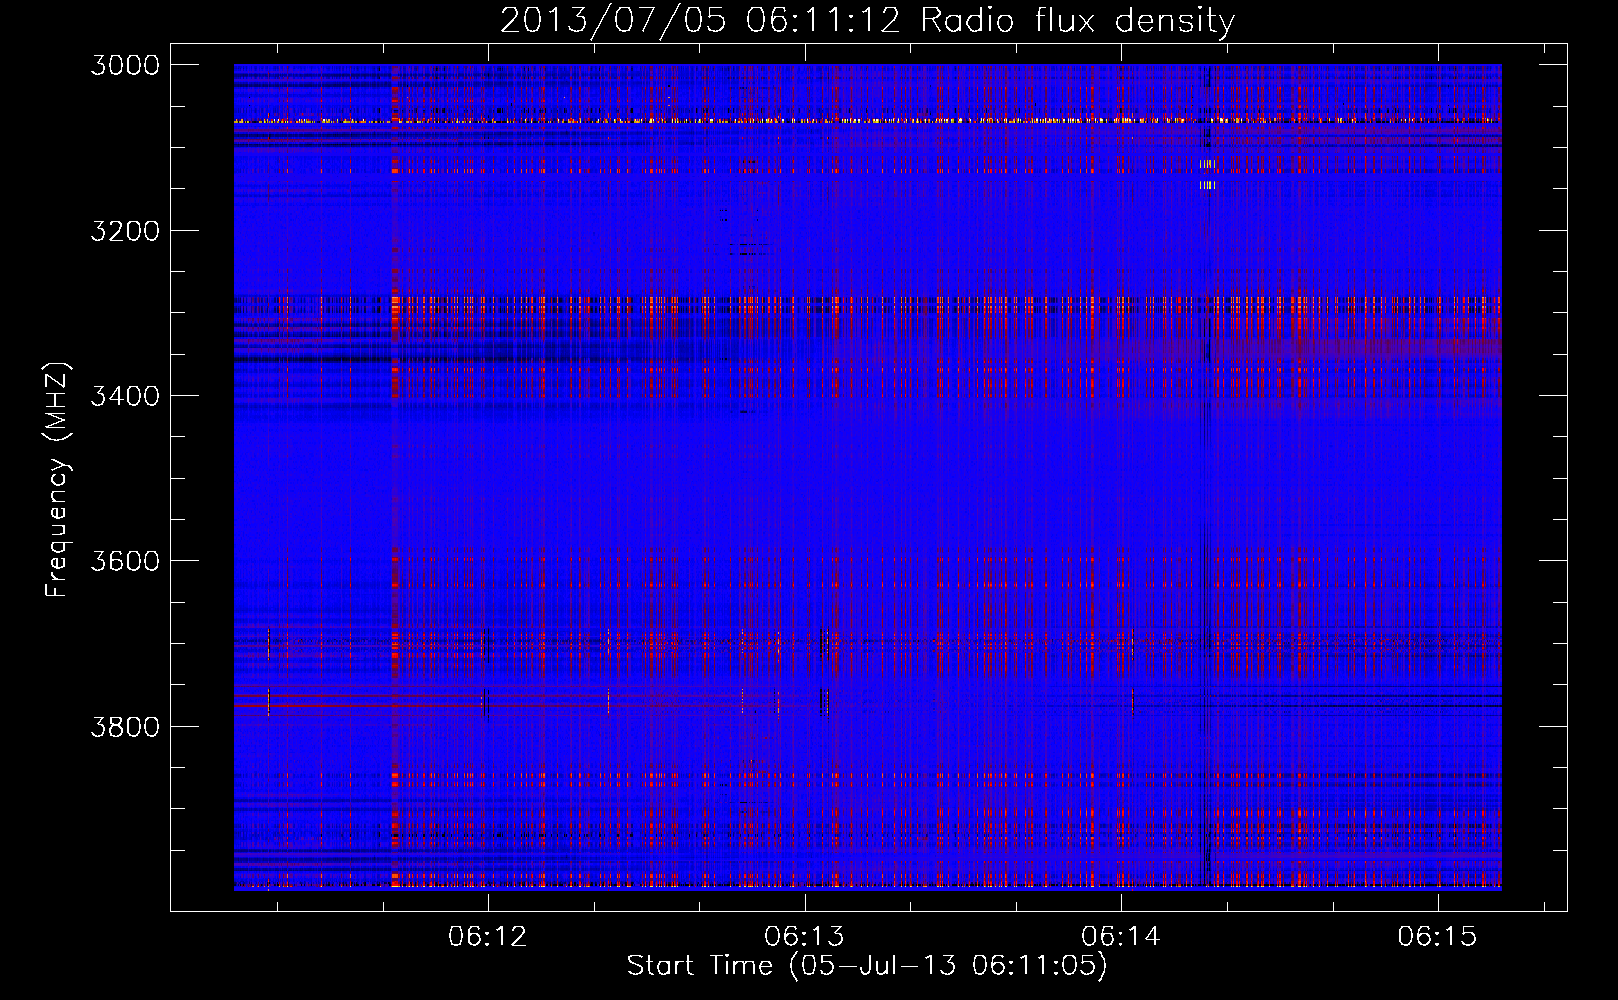Click the red horizontal band just above 3800 MHz
The width and height of the screenshot is (1618, 1000).
(350, 705)
